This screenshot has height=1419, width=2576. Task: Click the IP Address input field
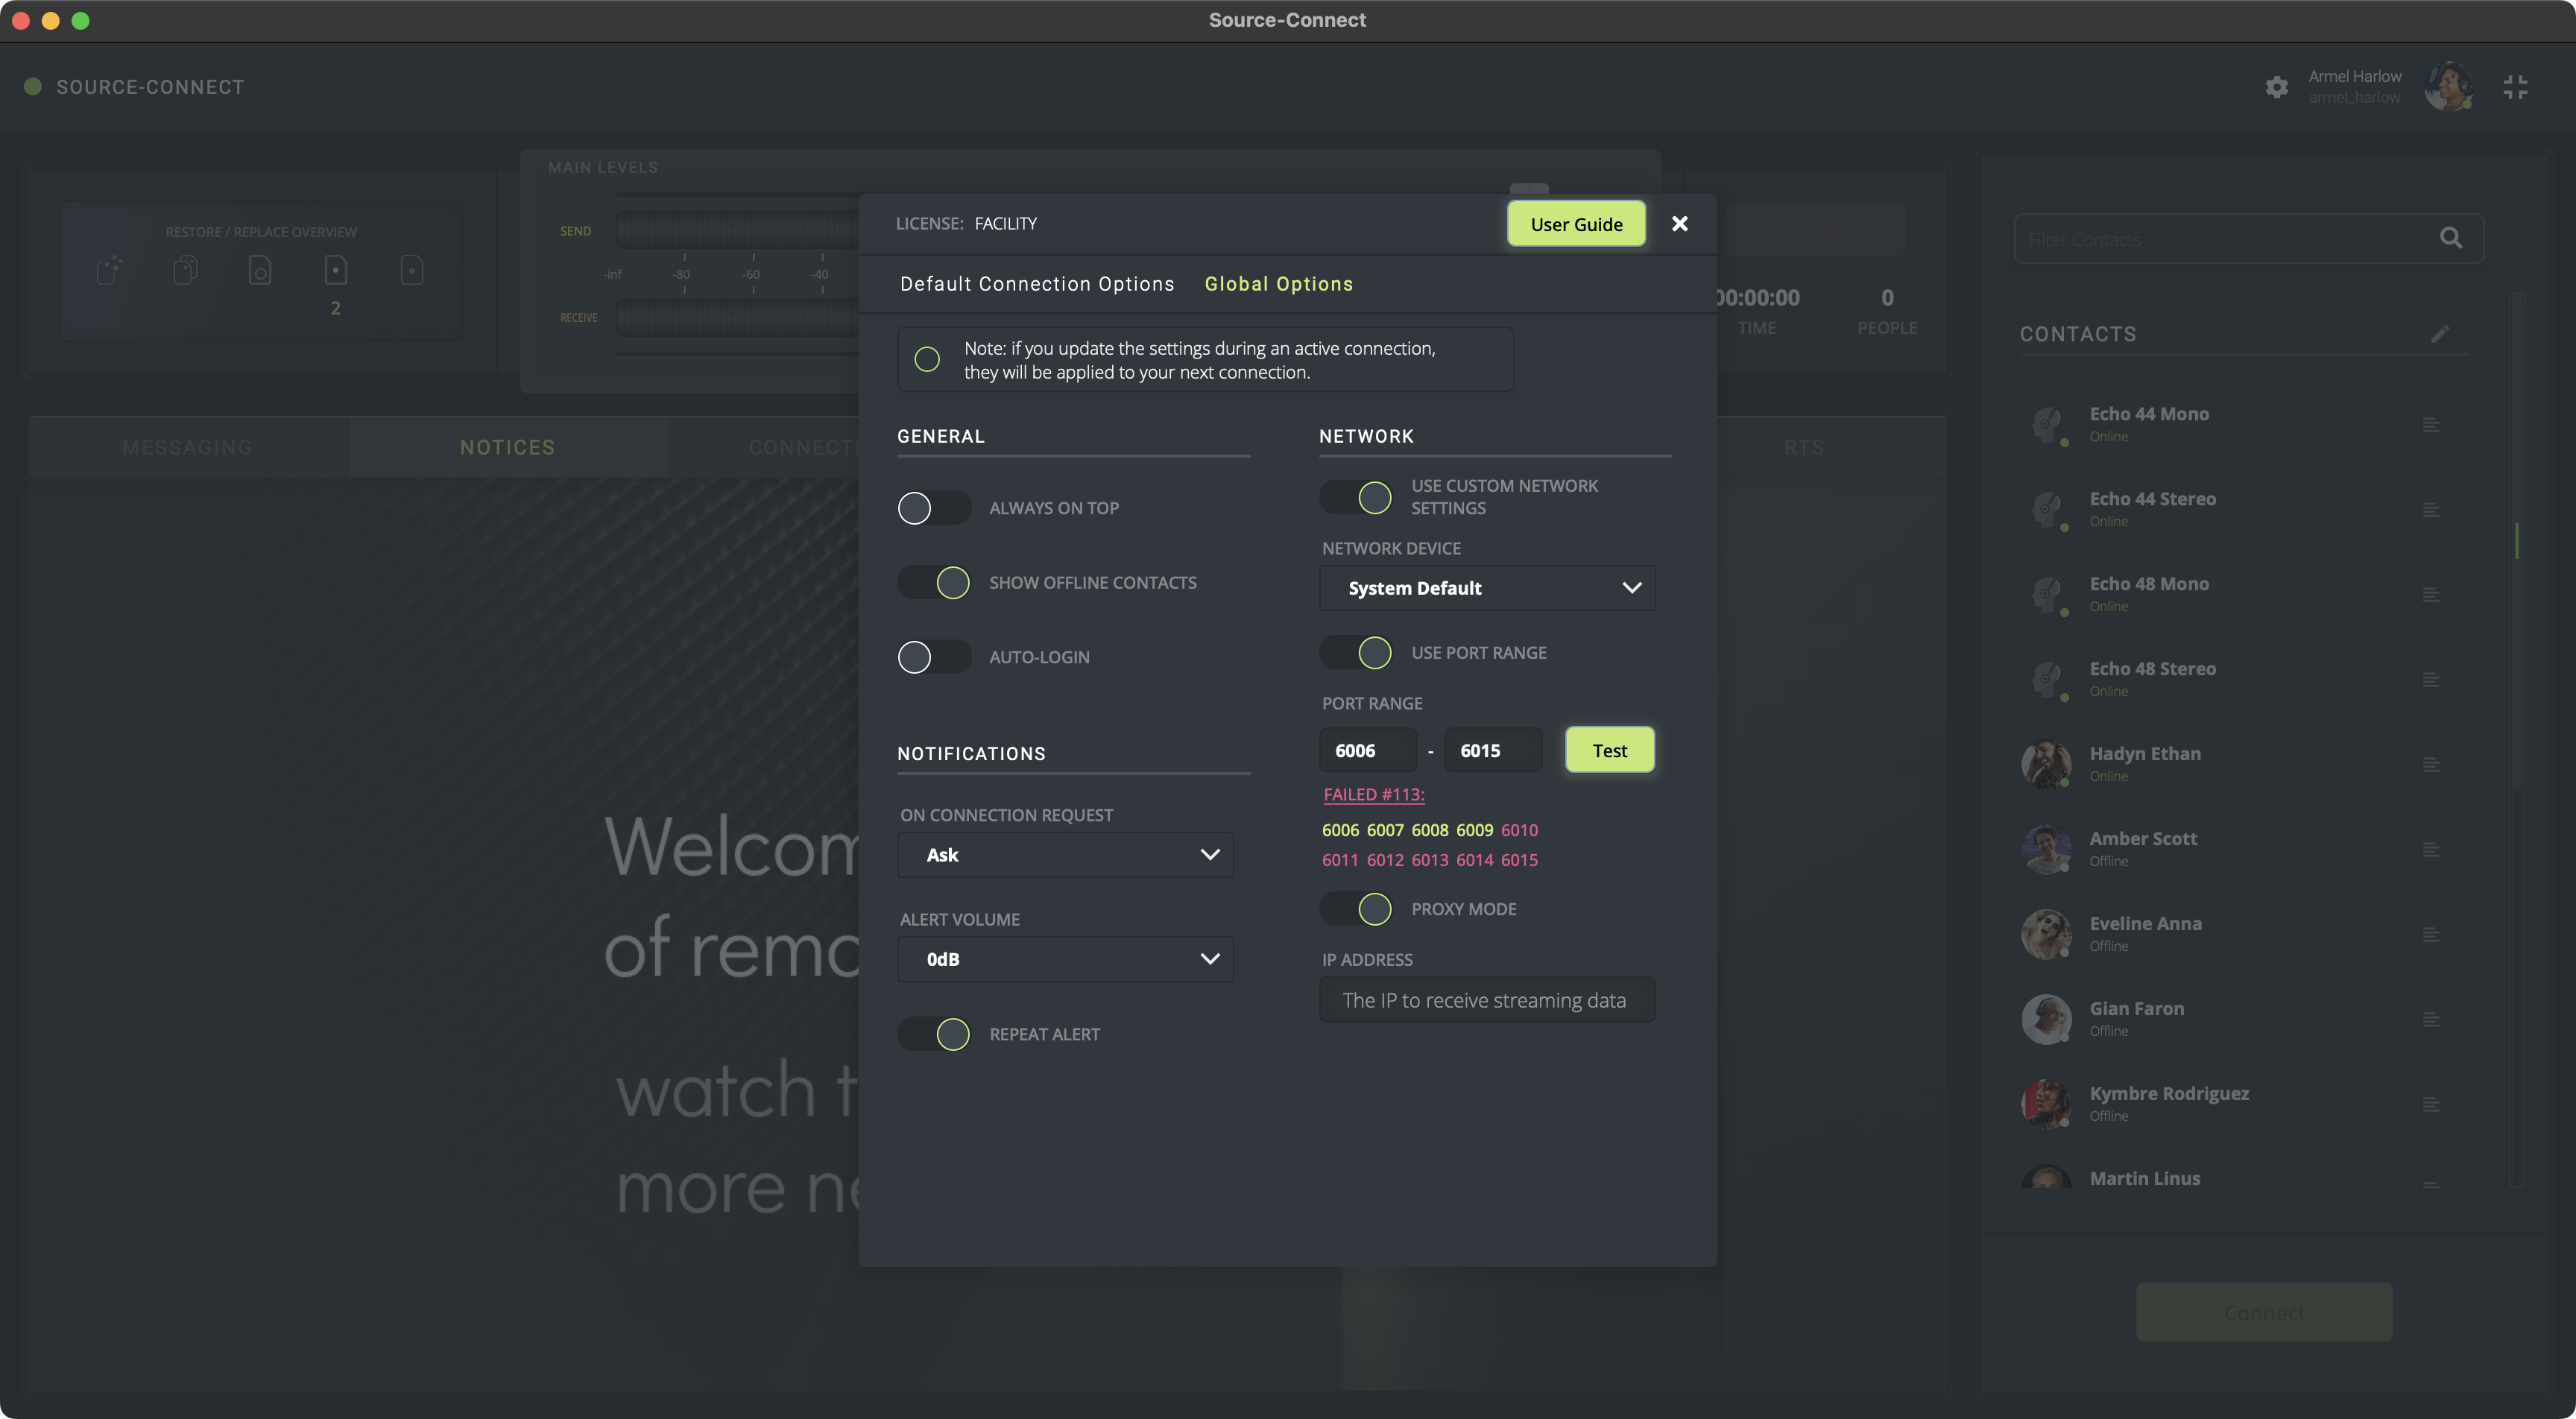pos(1487,1000)
